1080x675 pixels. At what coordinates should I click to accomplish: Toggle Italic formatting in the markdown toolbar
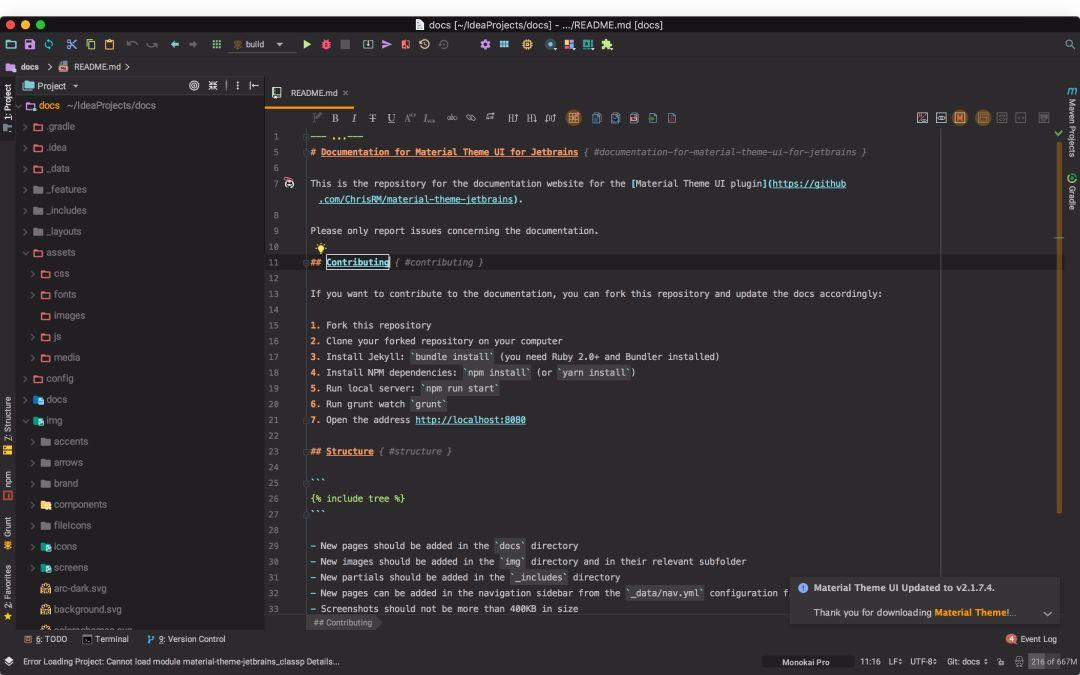354,118
